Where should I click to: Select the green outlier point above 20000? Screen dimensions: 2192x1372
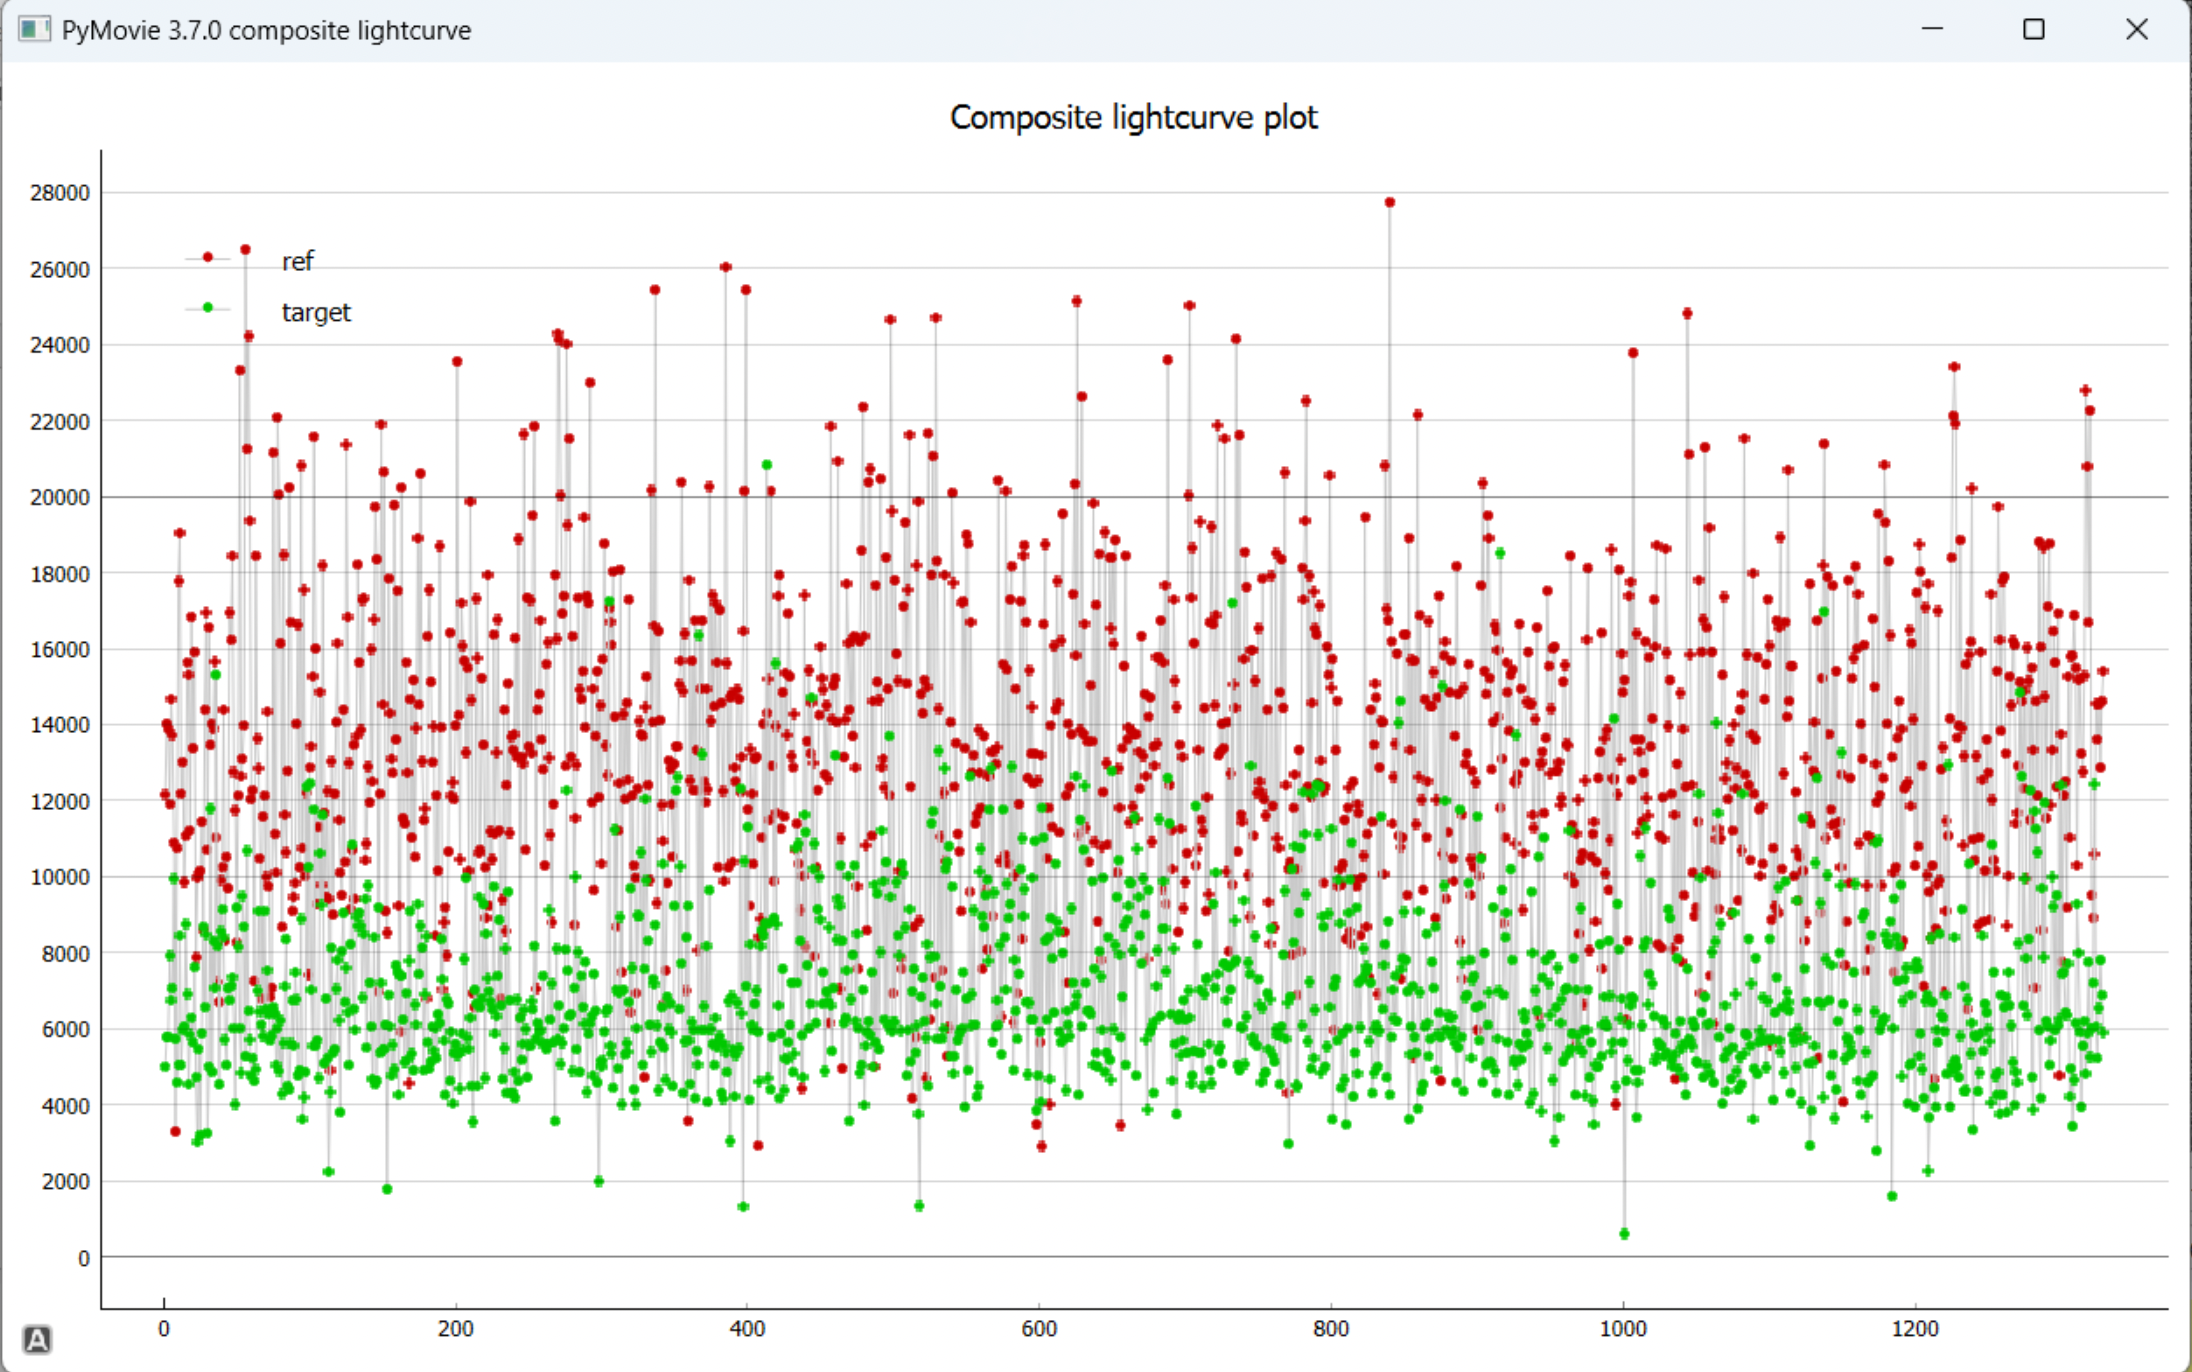coord(767,465)
